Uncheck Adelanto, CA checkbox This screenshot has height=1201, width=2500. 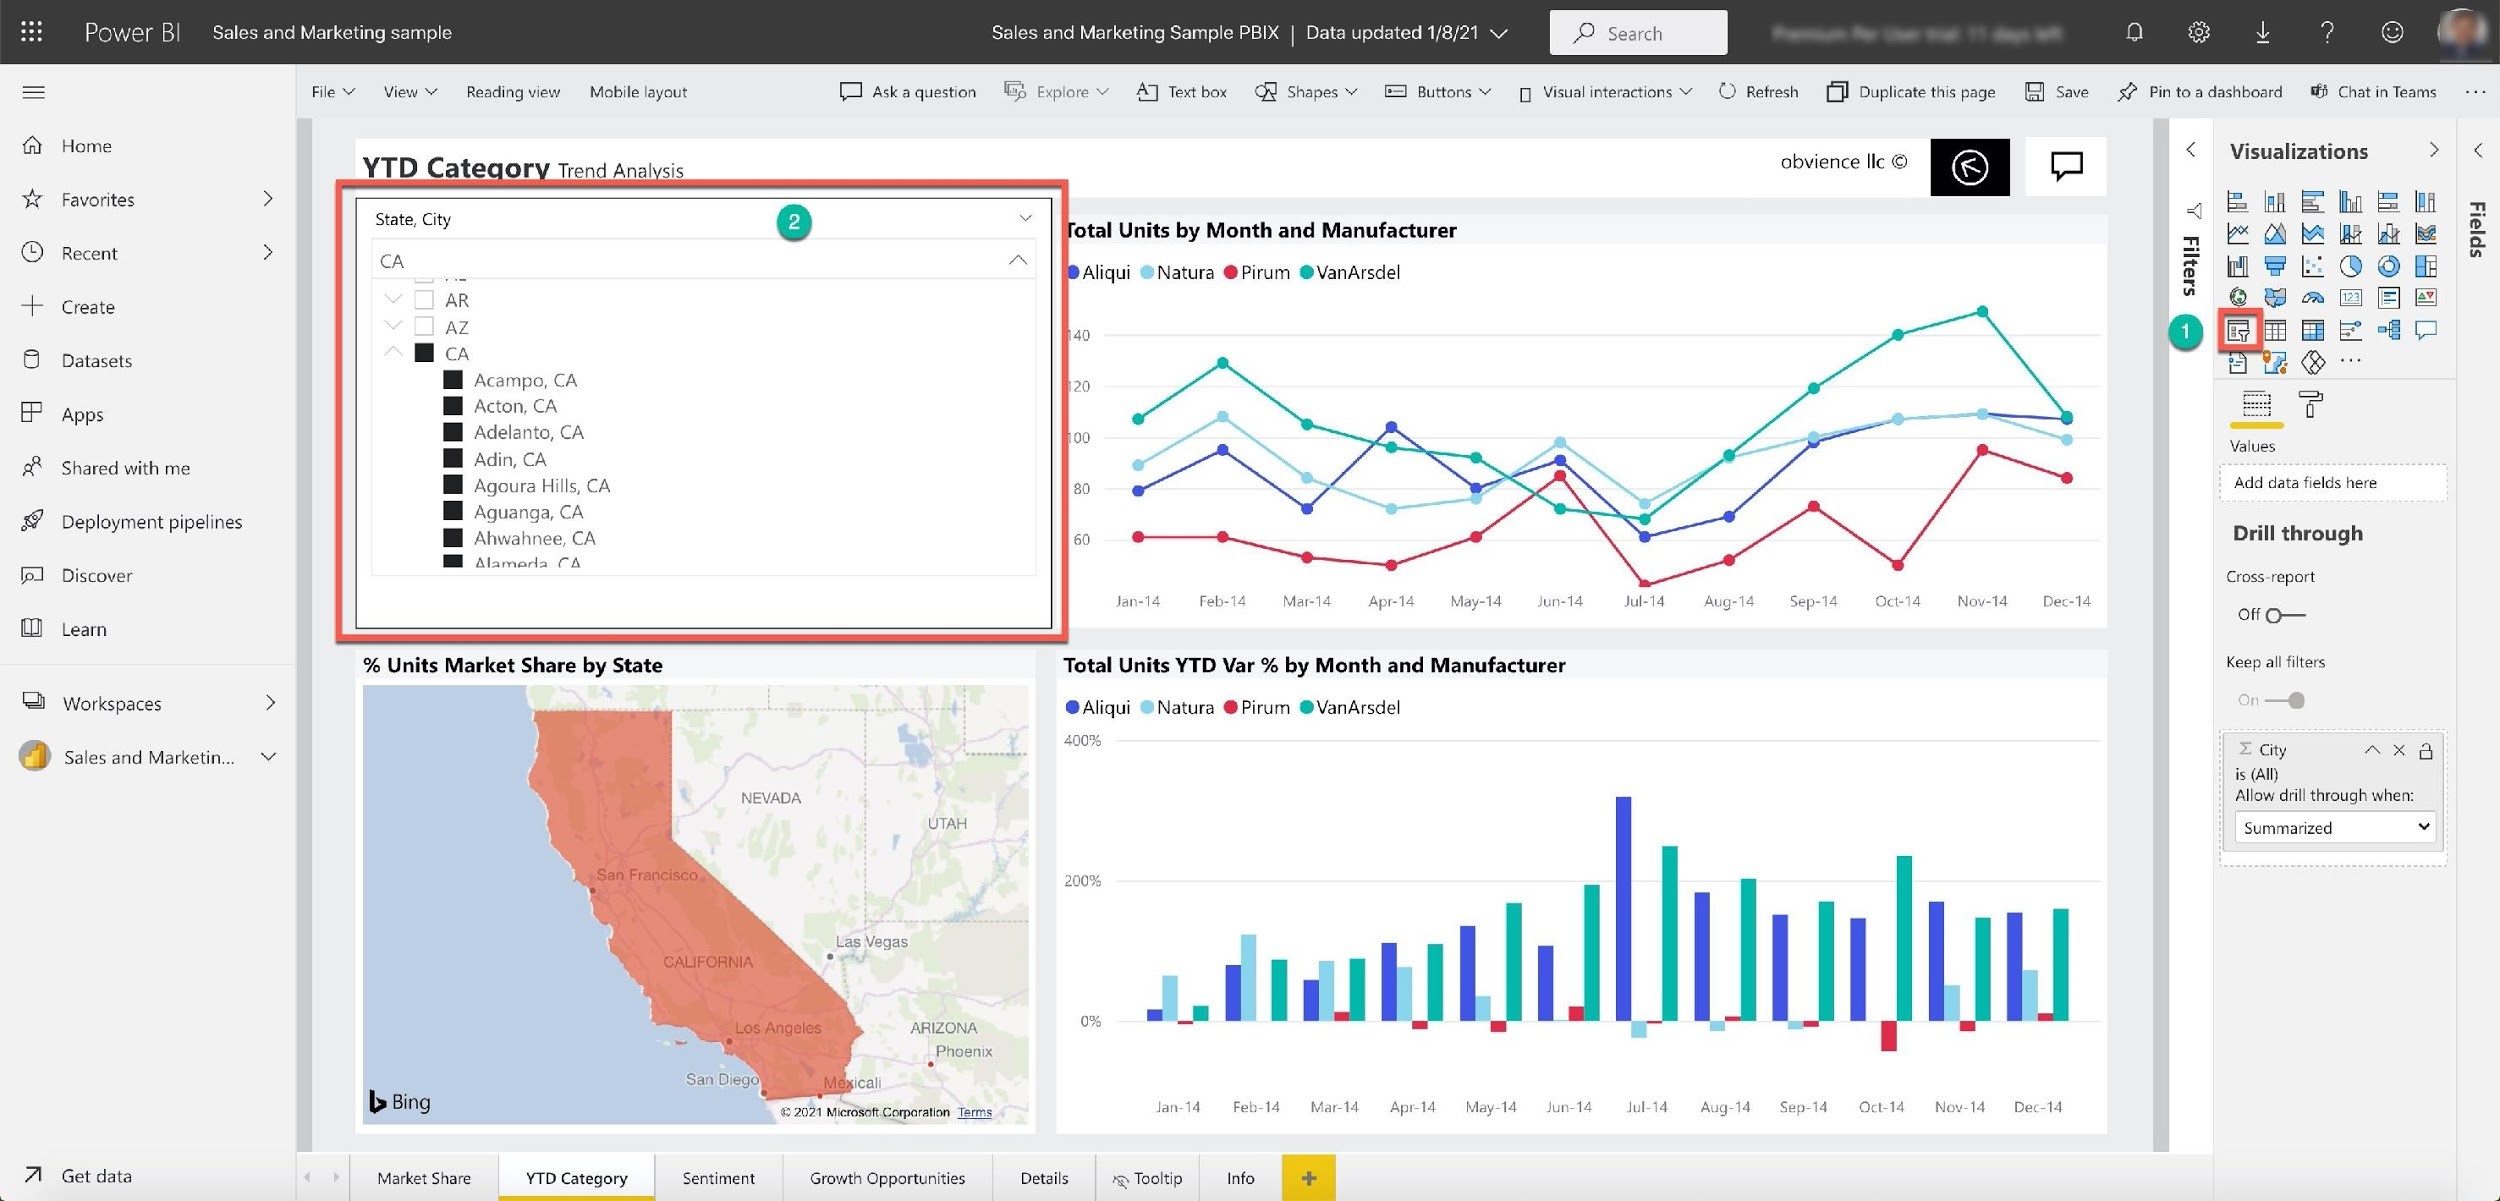coord(453,432)
